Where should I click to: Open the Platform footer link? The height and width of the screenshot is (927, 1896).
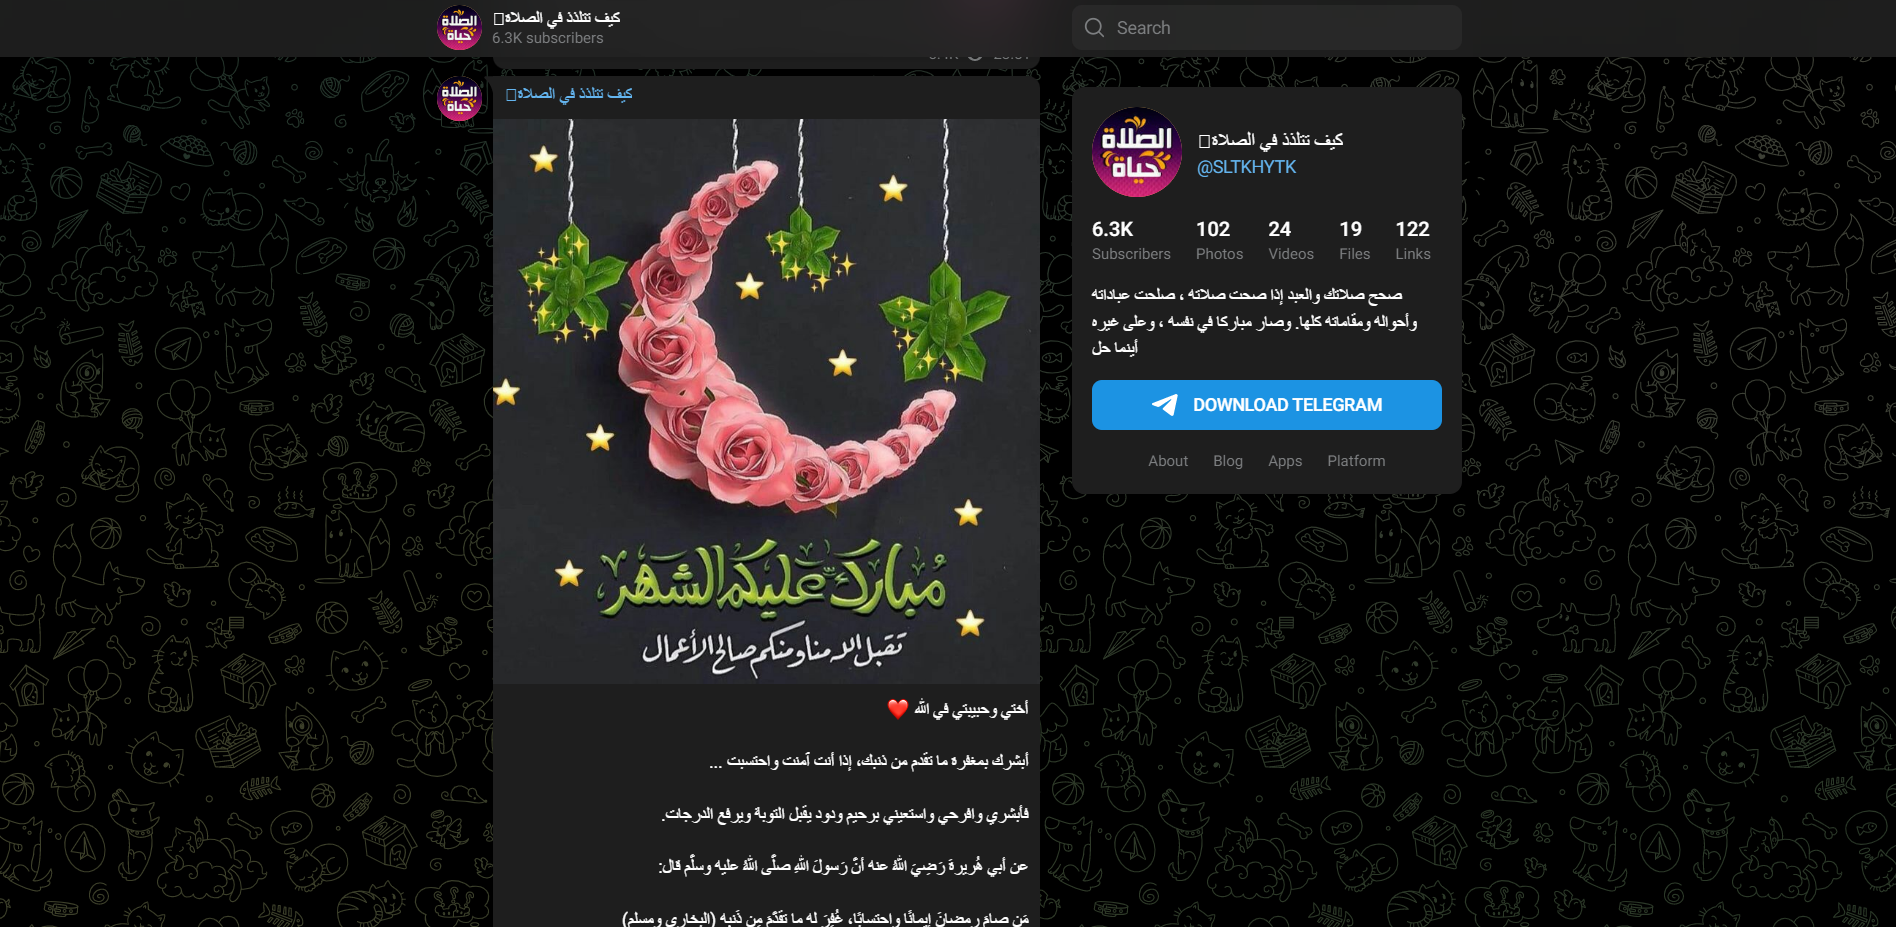pyautogui.click(x=1356, y=461)
